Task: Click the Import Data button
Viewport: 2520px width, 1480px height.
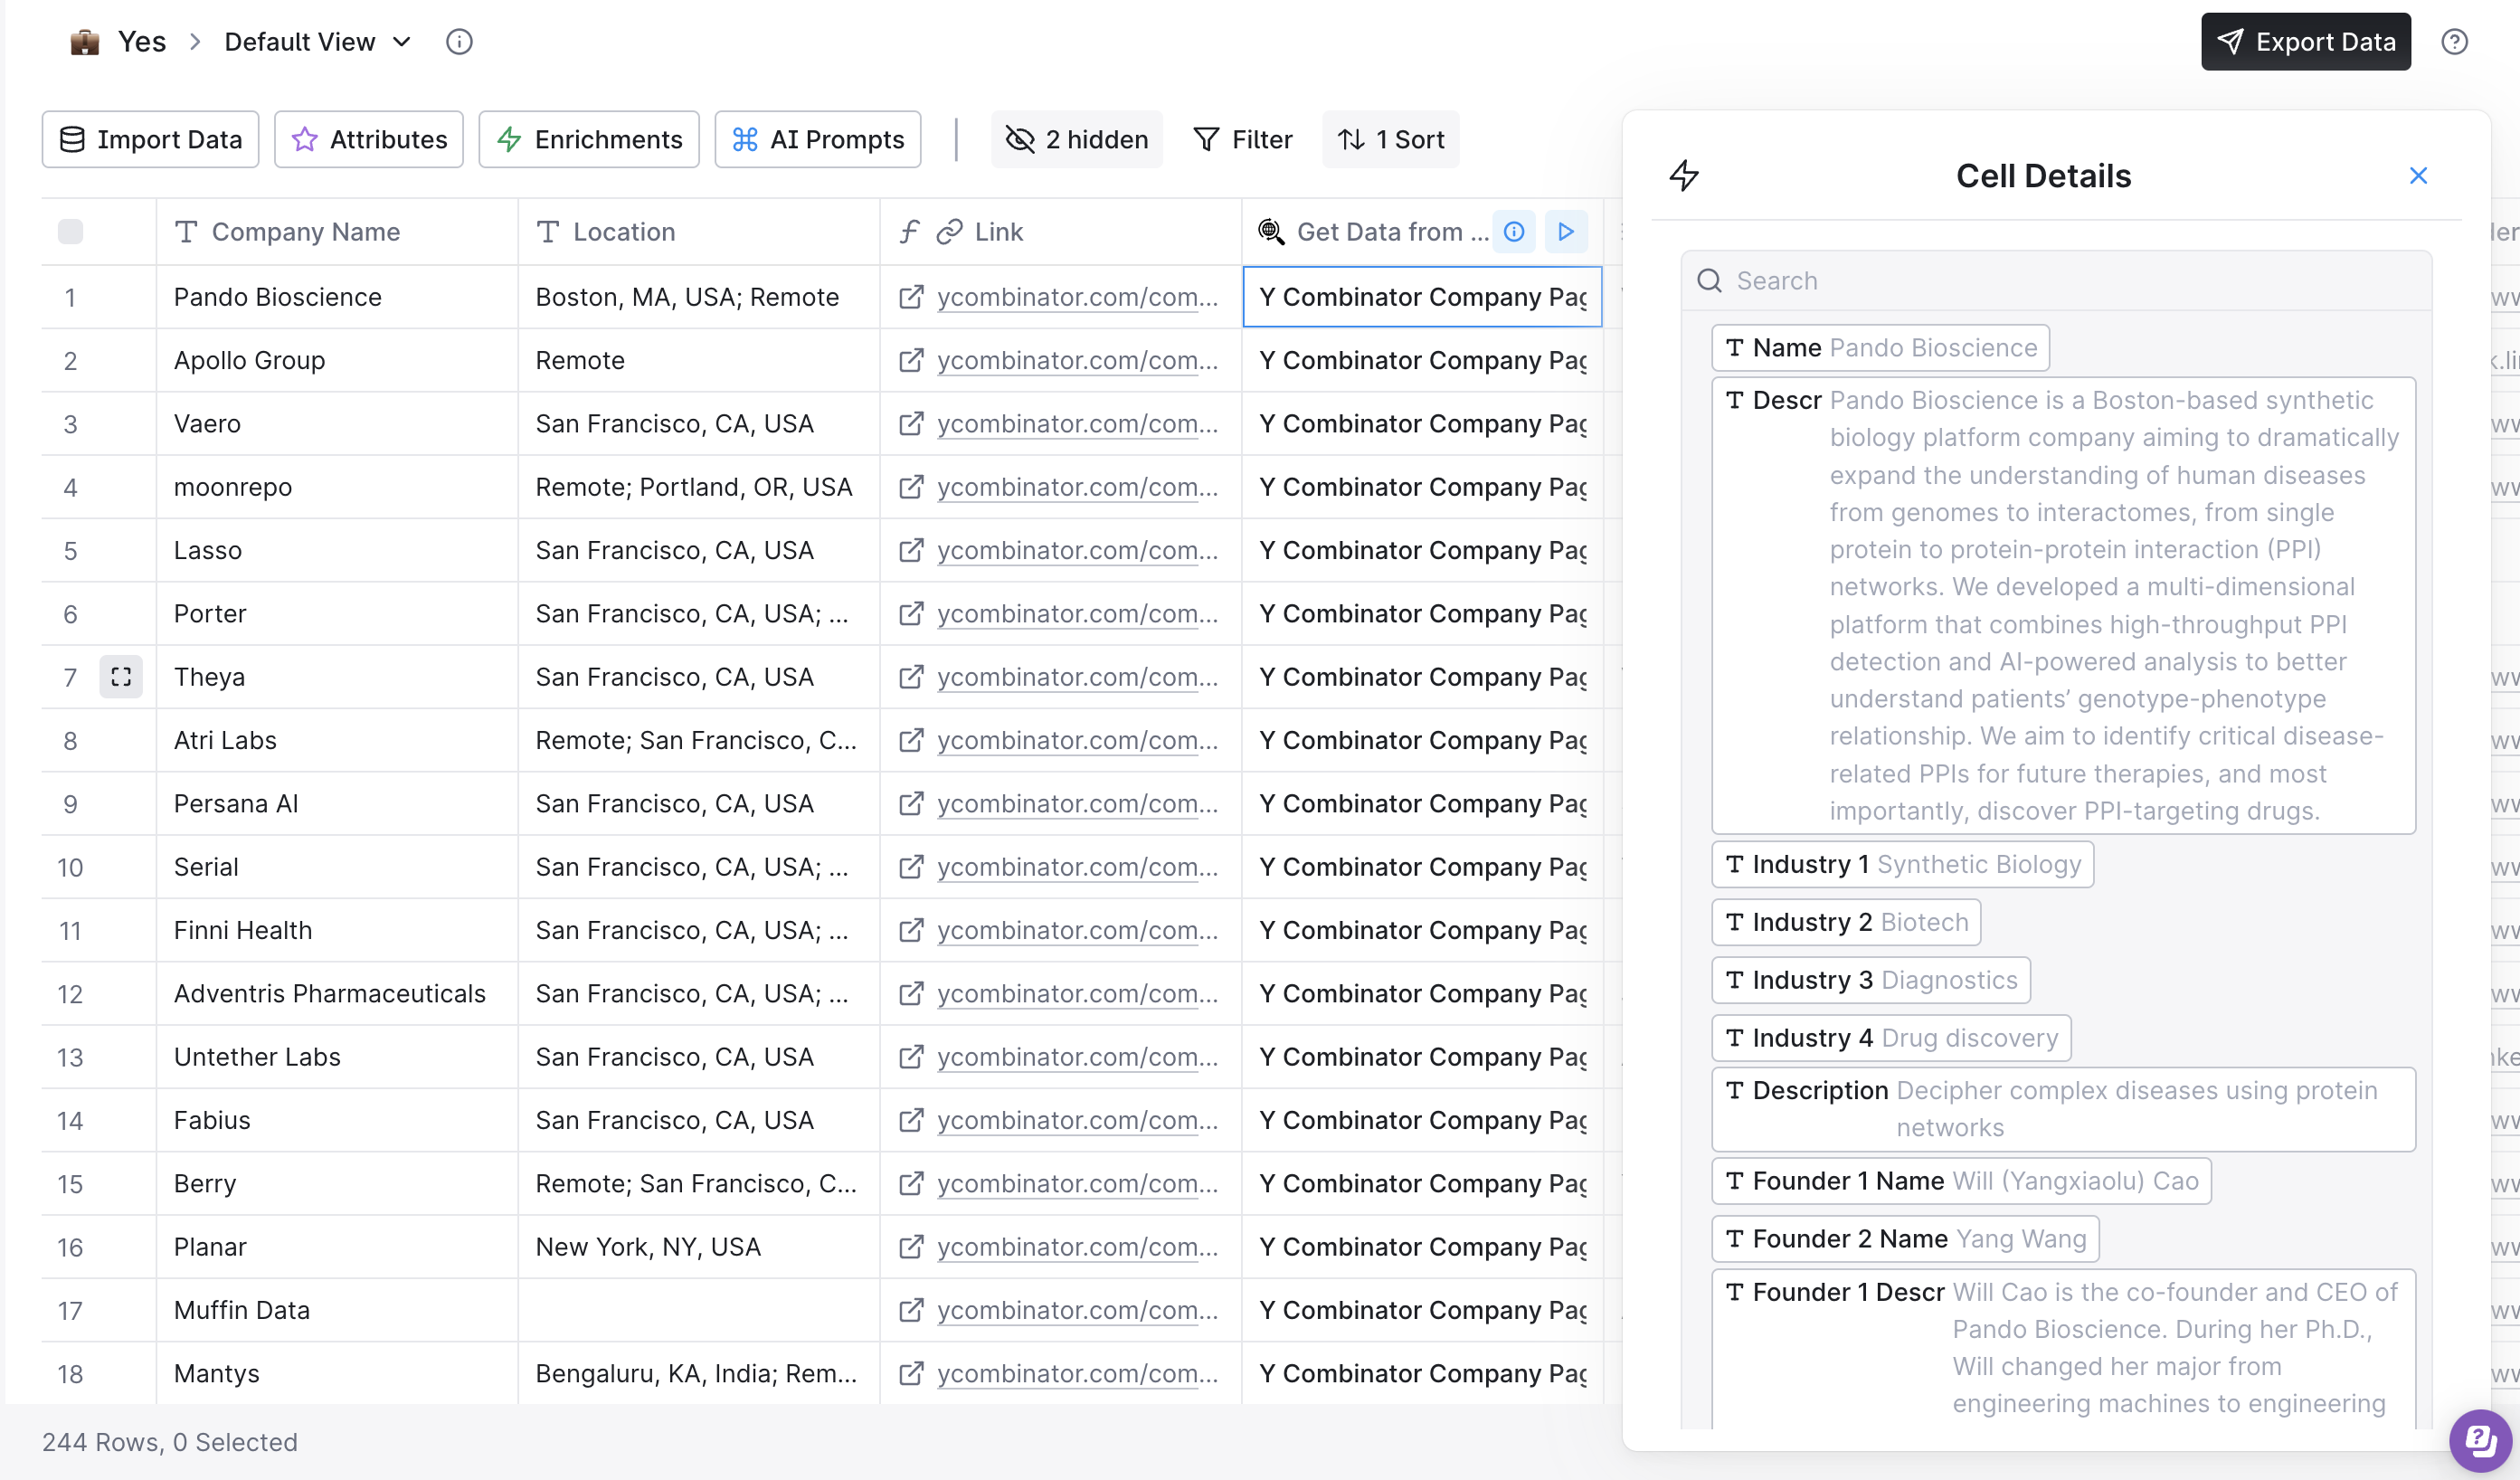Action: 151,140
